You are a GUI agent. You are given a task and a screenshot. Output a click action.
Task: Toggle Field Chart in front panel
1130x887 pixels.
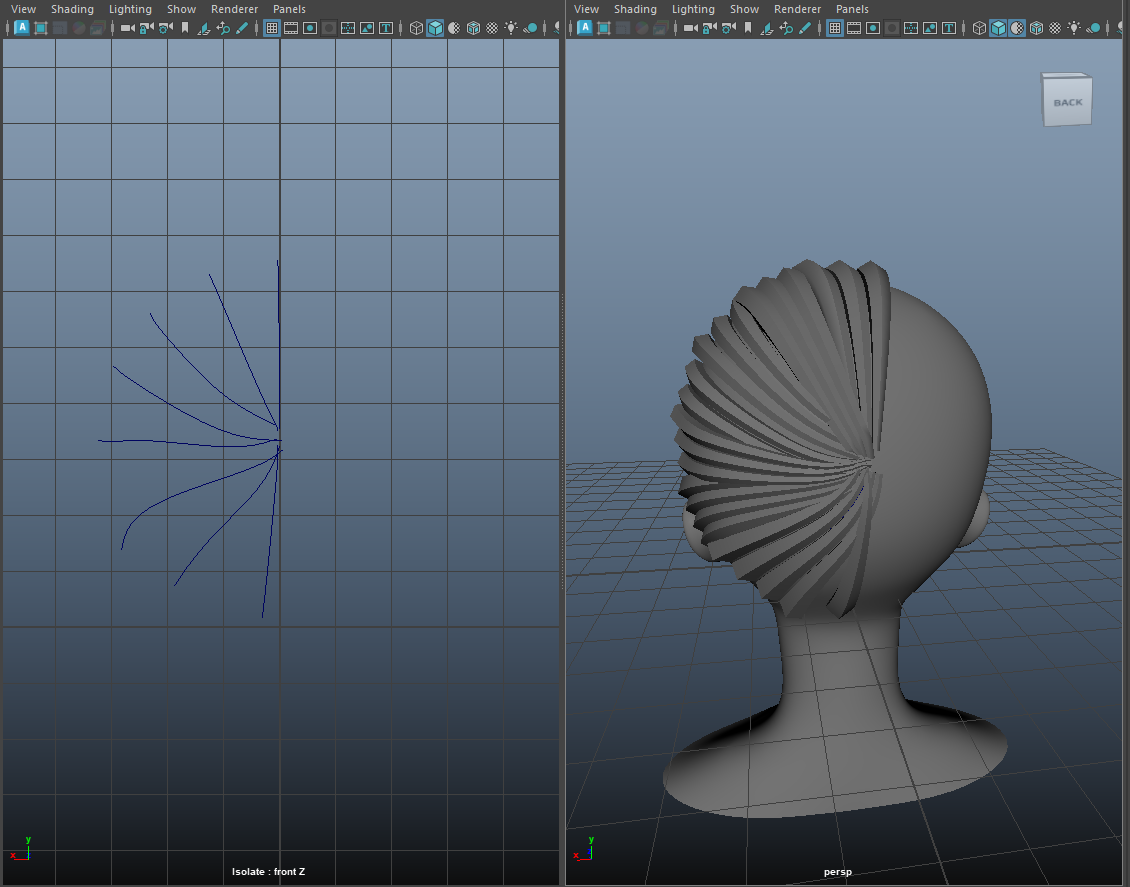[x=348, y=28]
